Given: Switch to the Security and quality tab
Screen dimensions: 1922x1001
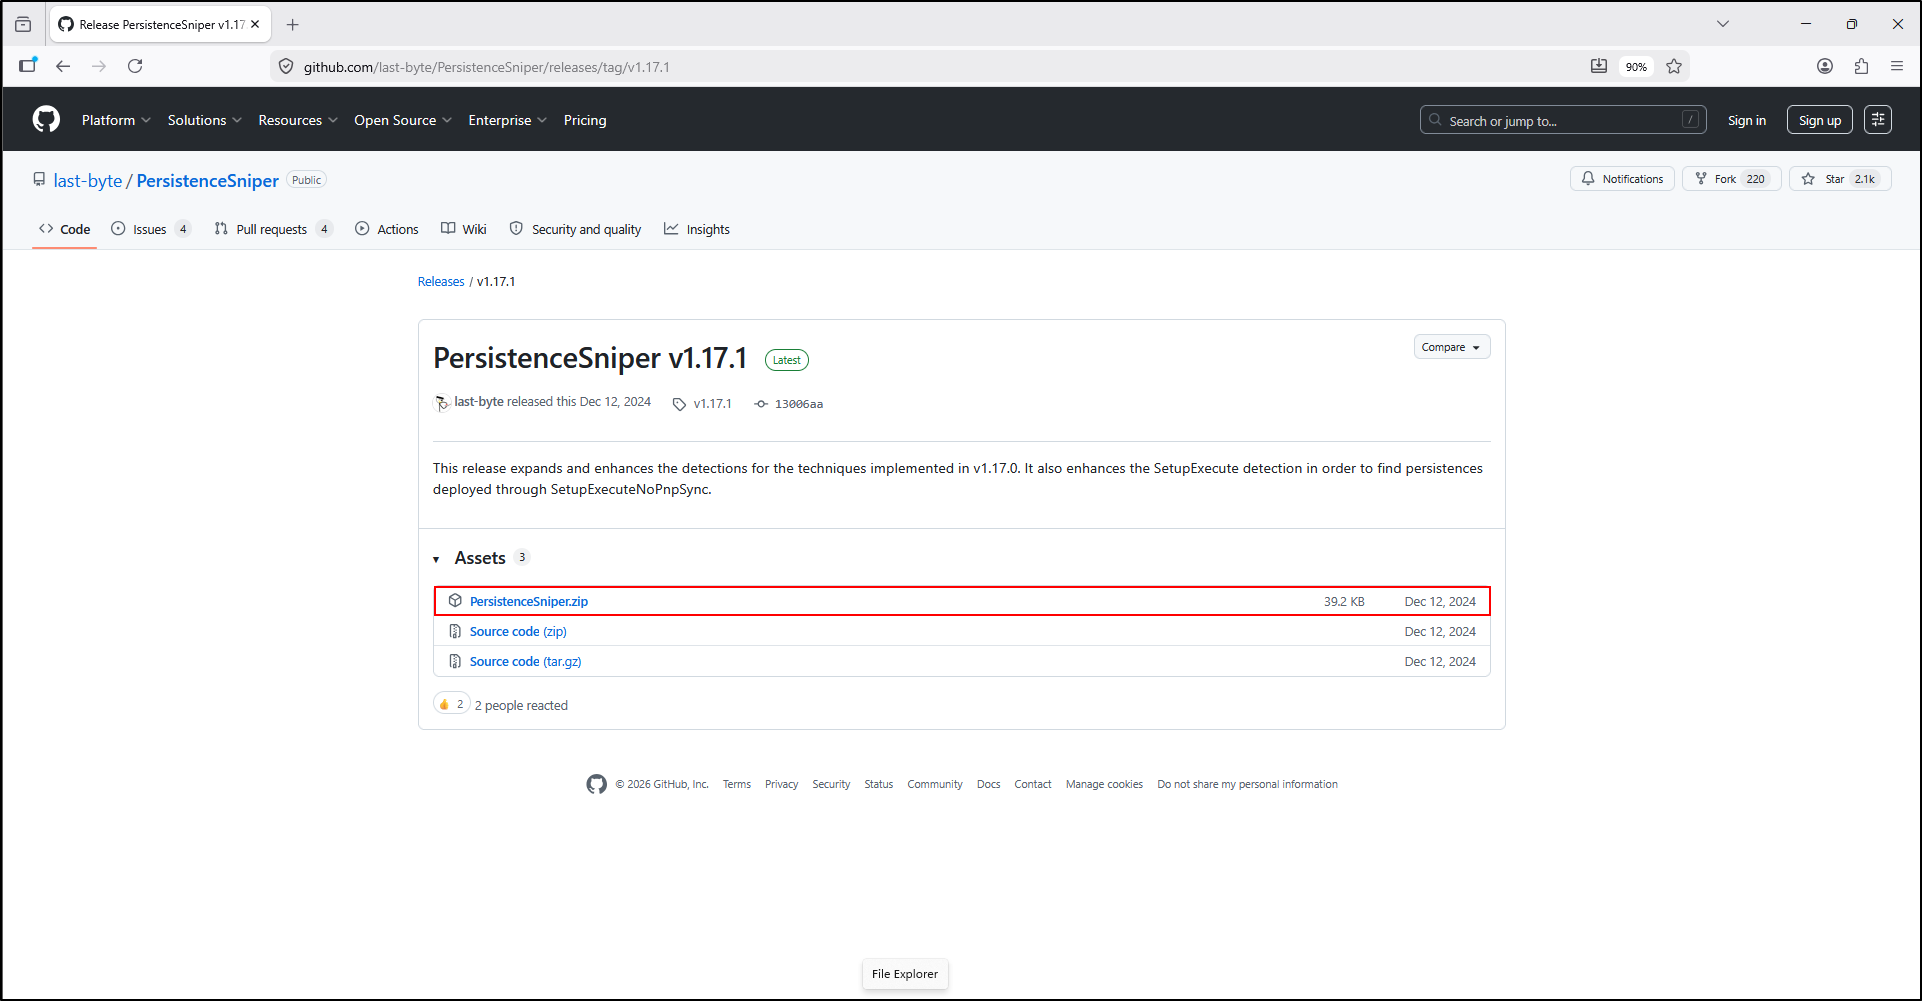Looking at the screenshot, I should coord(575,229).
